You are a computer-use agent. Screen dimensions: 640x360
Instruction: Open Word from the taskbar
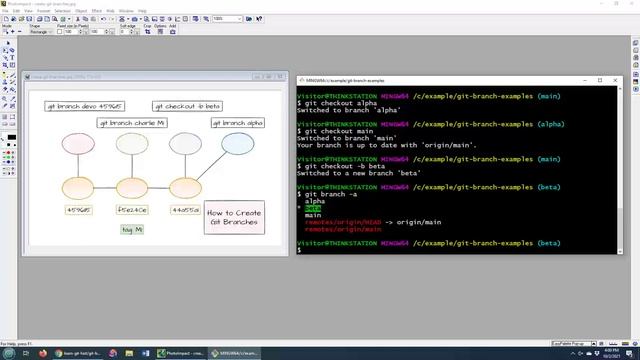[145, 353]
